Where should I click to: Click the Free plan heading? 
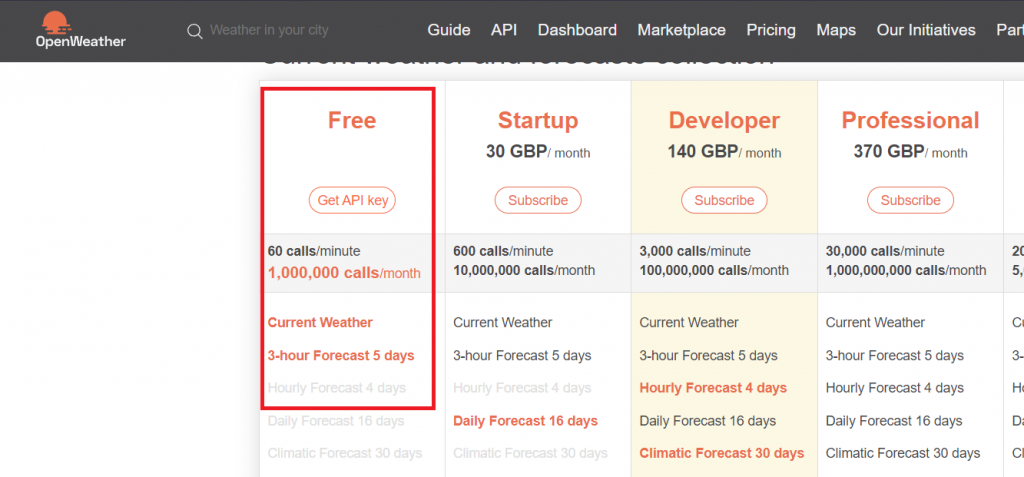pos(352,120)
